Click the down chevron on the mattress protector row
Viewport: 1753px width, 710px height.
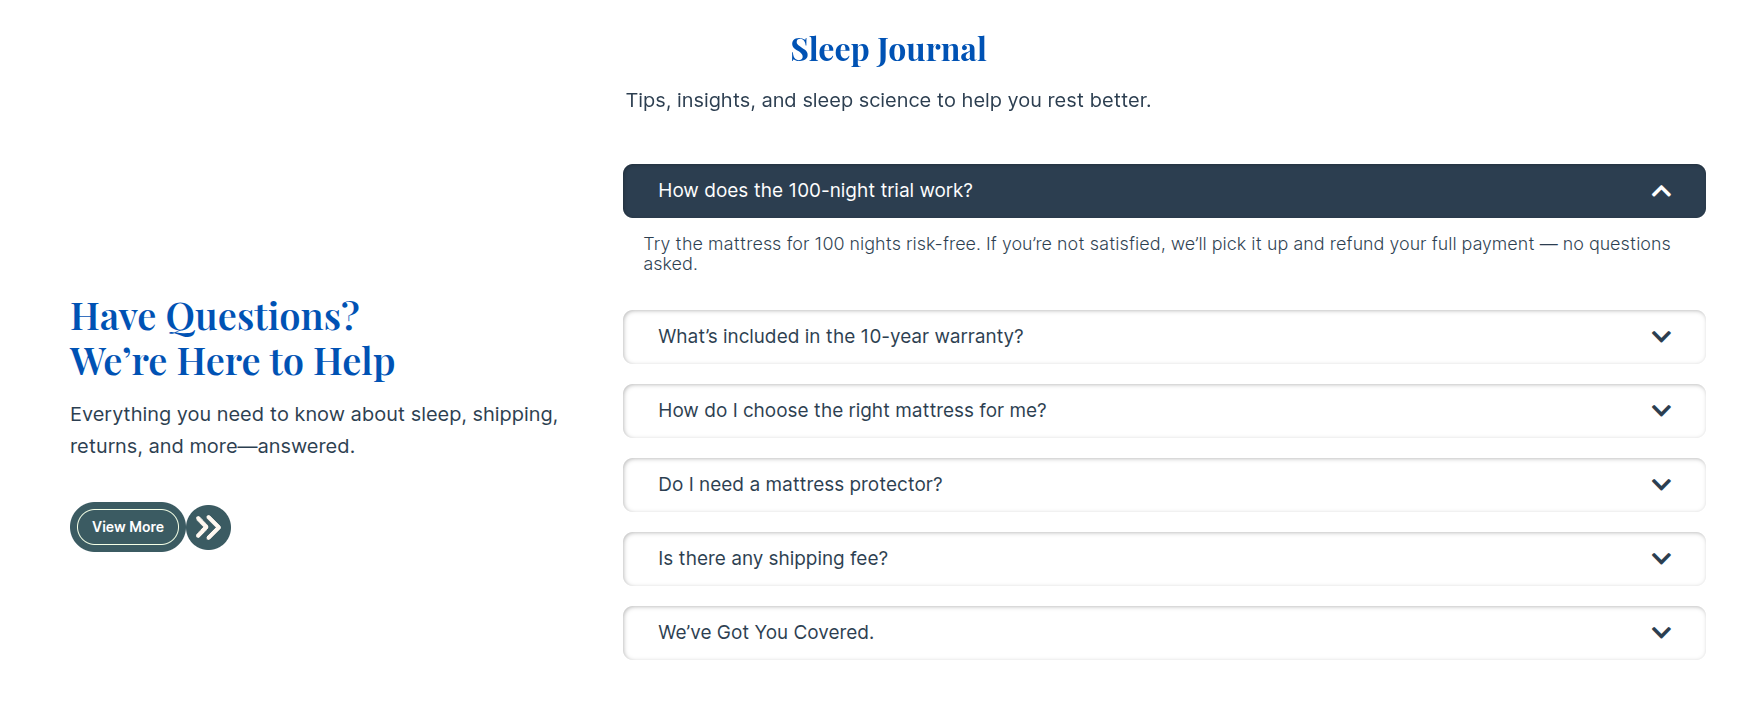1661,485
